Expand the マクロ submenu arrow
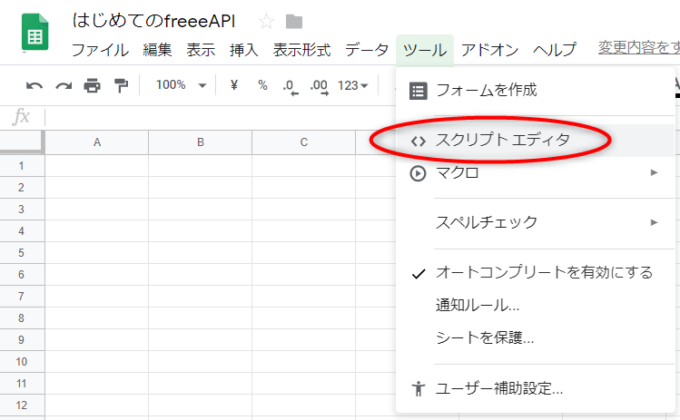Viewport: 680px width, 420px height. 654,173
